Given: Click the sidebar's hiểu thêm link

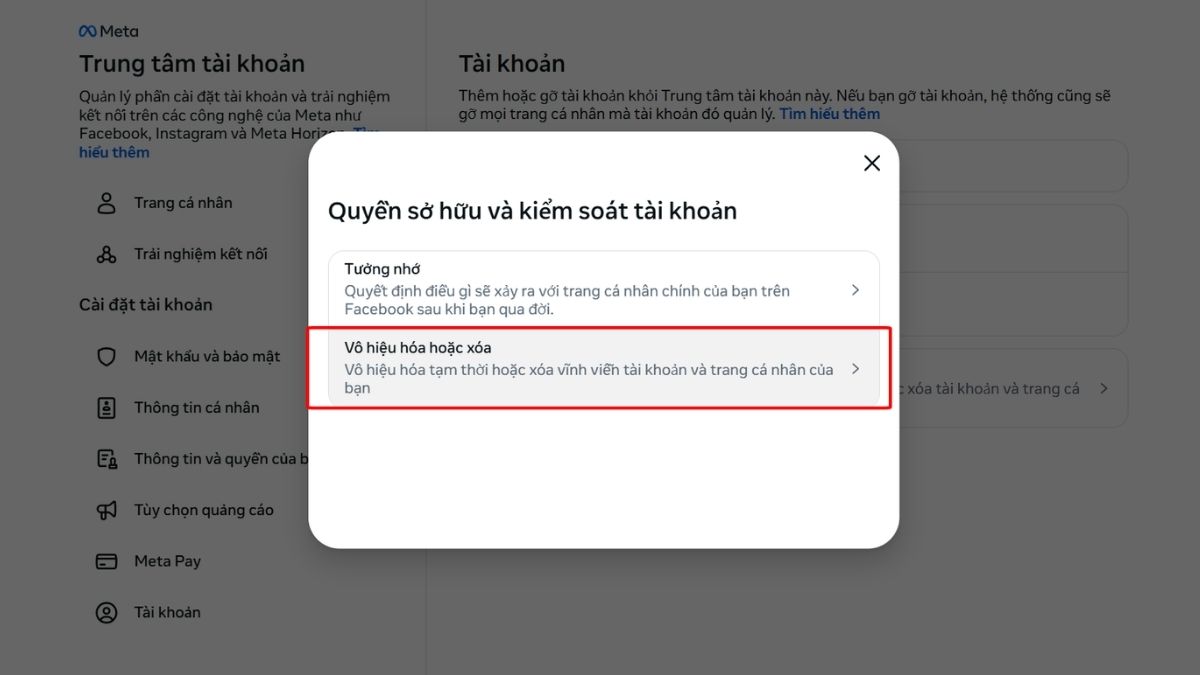Looking at the screenshot, I should click(x=114, y=152).
